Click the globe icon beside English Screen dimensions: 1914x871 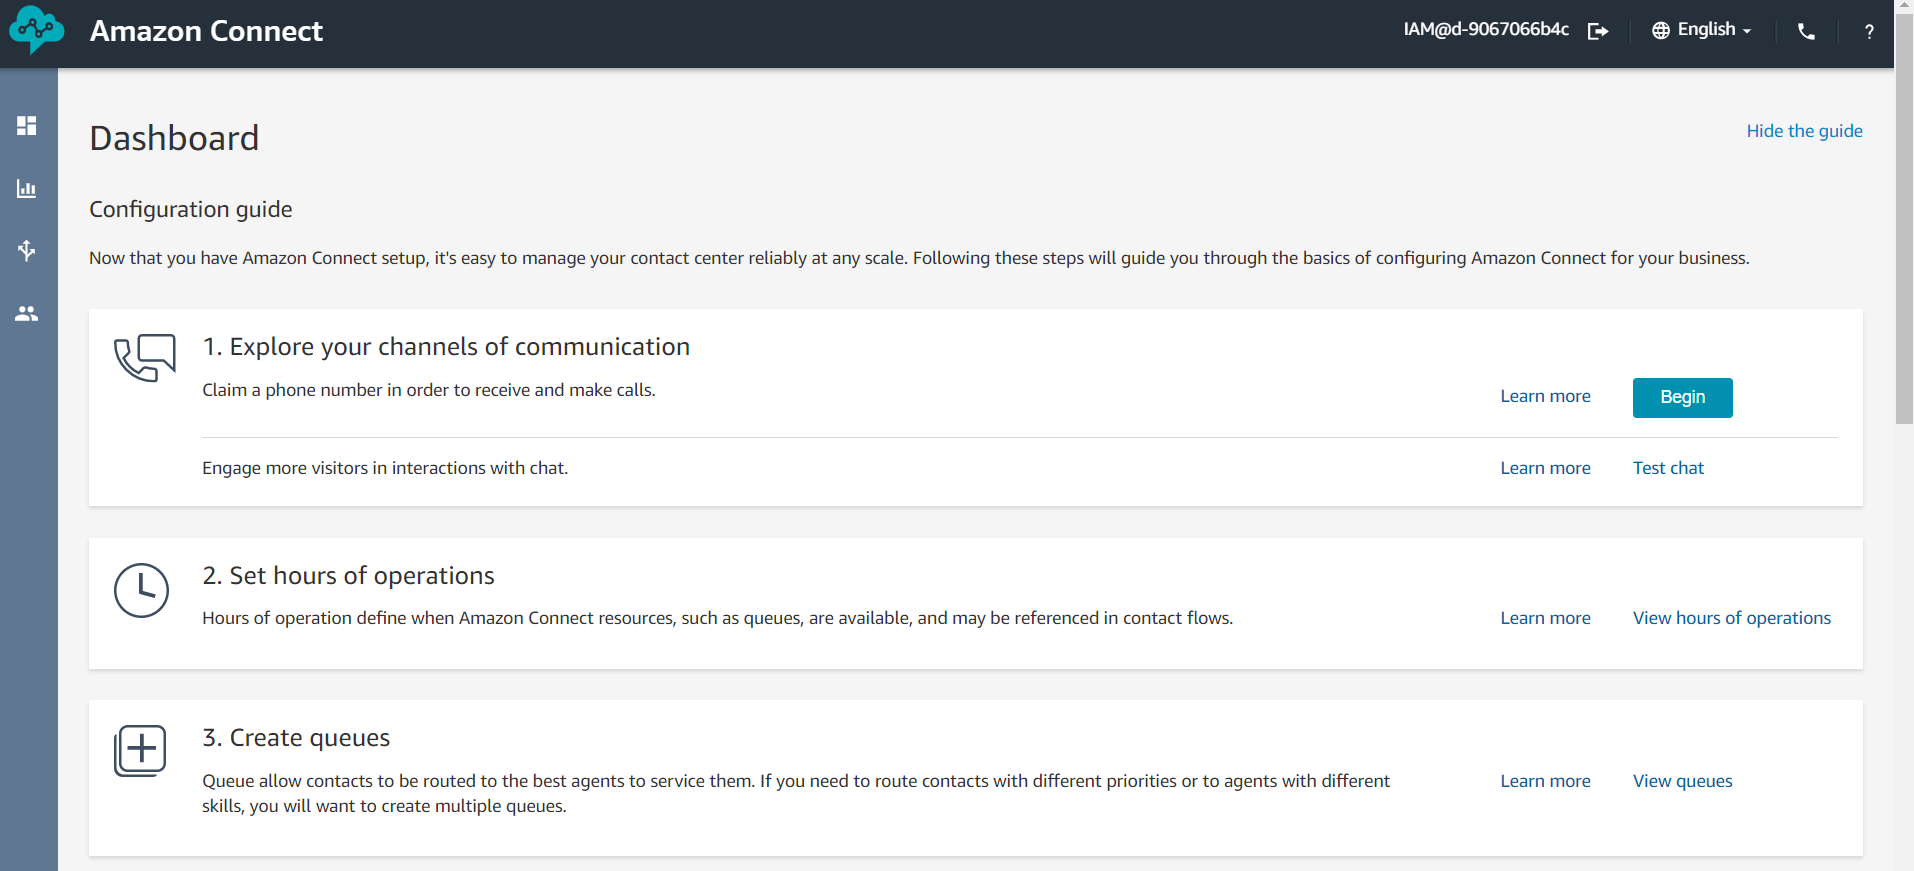pyautogui.click(x=1661, y=30)
